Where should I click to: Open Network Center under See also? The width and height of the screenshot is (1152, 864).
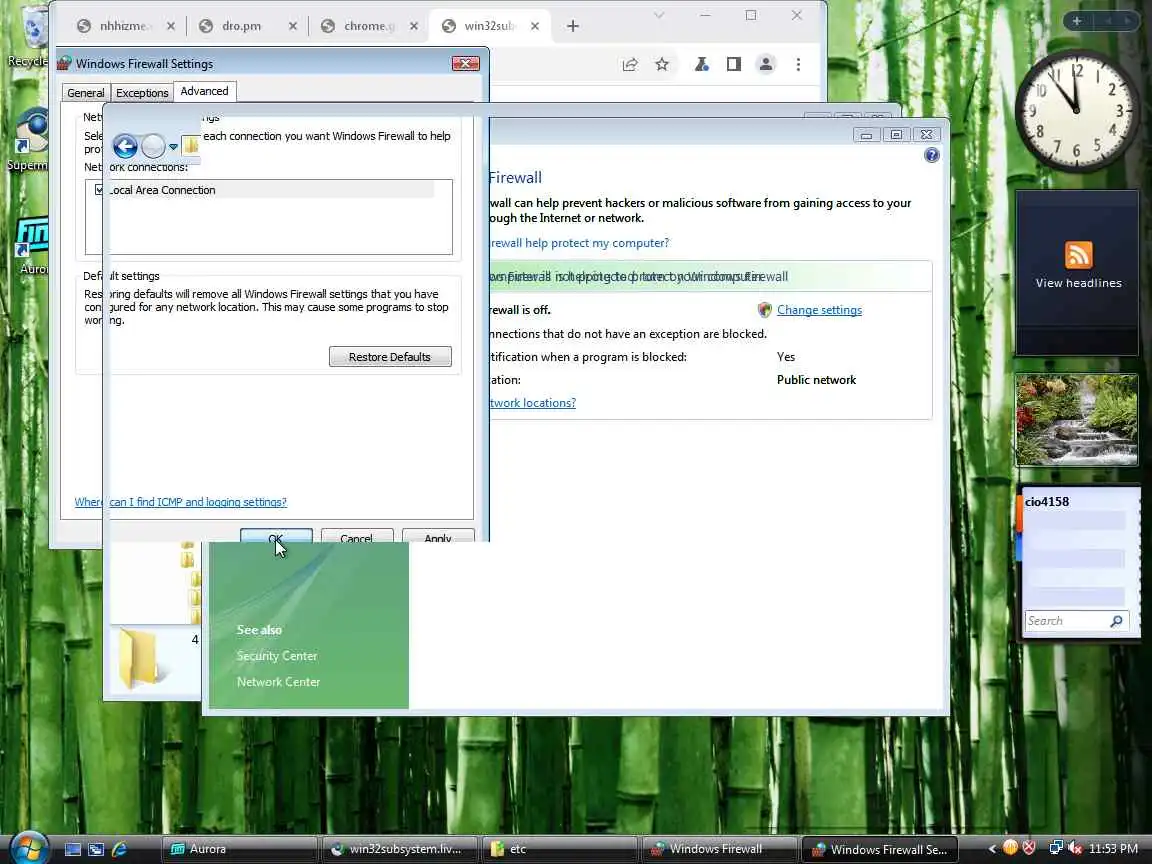(278, 682)
